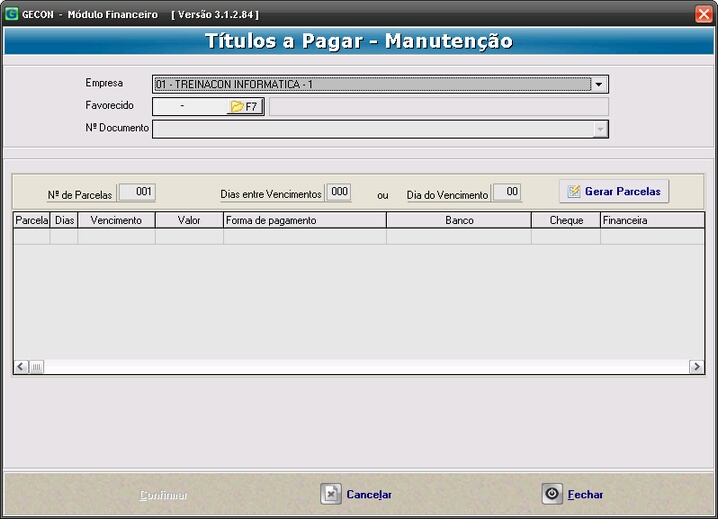This screenshot has height=519, width=718.
Task: Open the Nº Documento dropdown arrow
Action: tap(600, 130)
